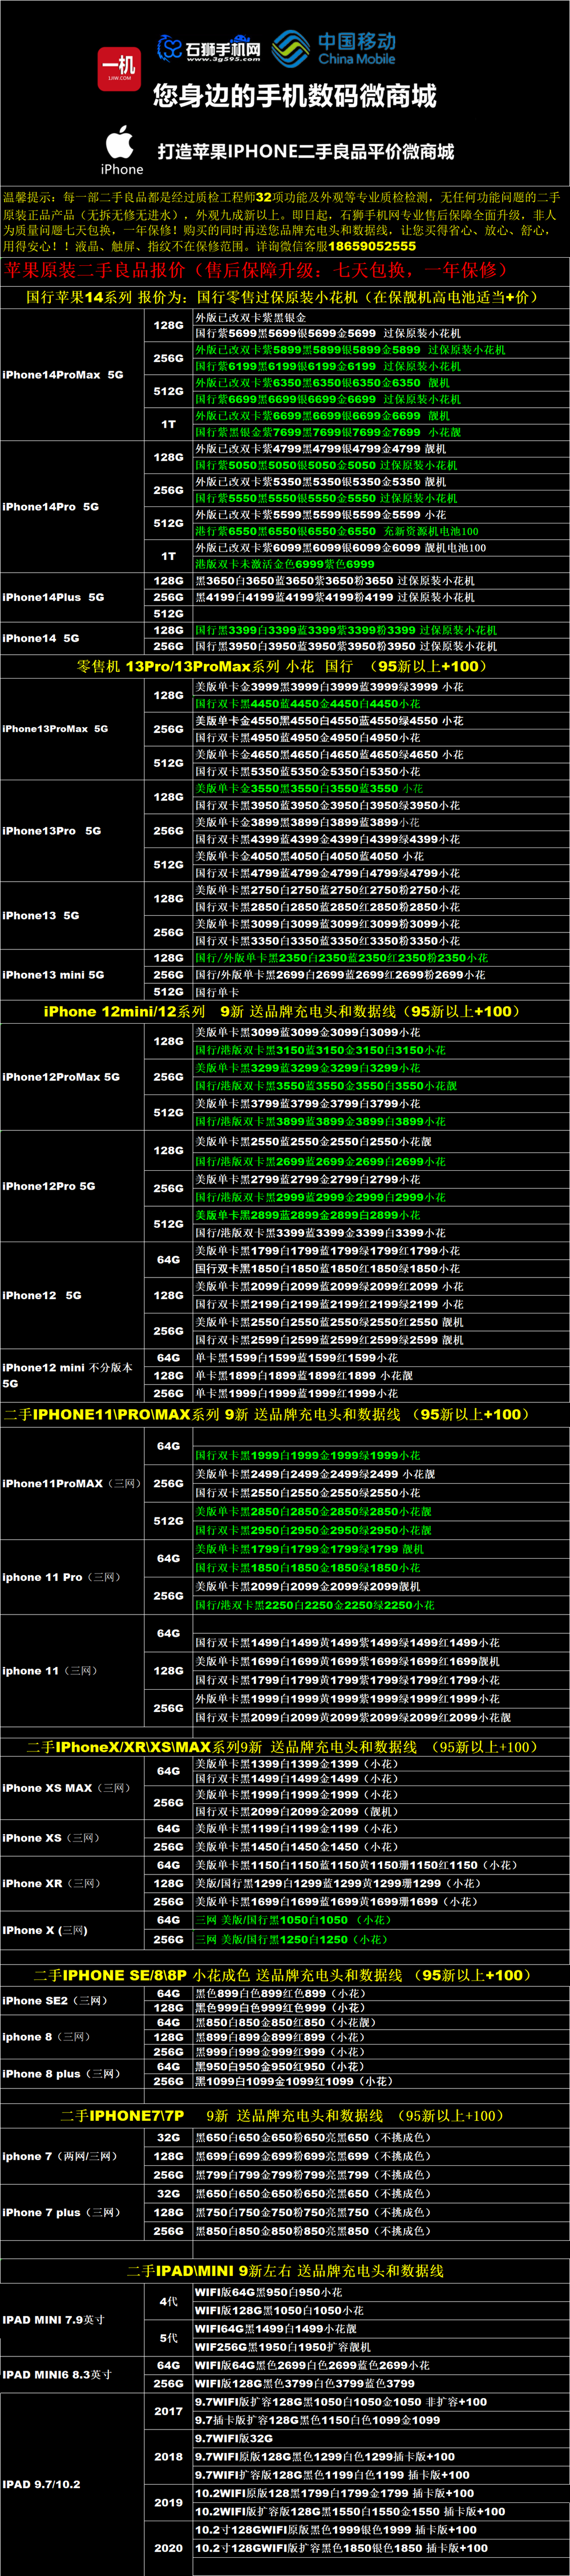
Task: Click the iphone 8 (三网) model cell
Action: 72,2037
